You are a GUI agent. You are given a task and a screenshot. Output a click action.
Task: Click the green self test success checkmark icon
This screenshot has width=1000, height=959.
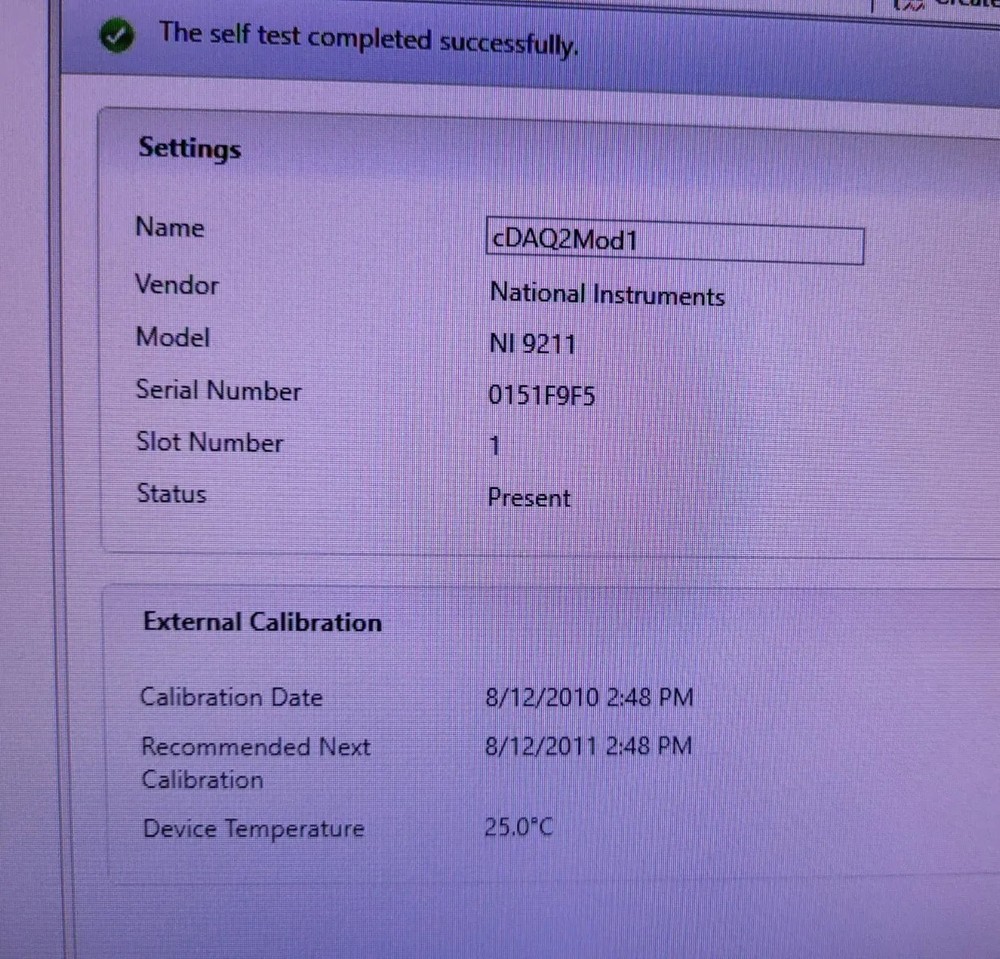click(x=117, y=35)
